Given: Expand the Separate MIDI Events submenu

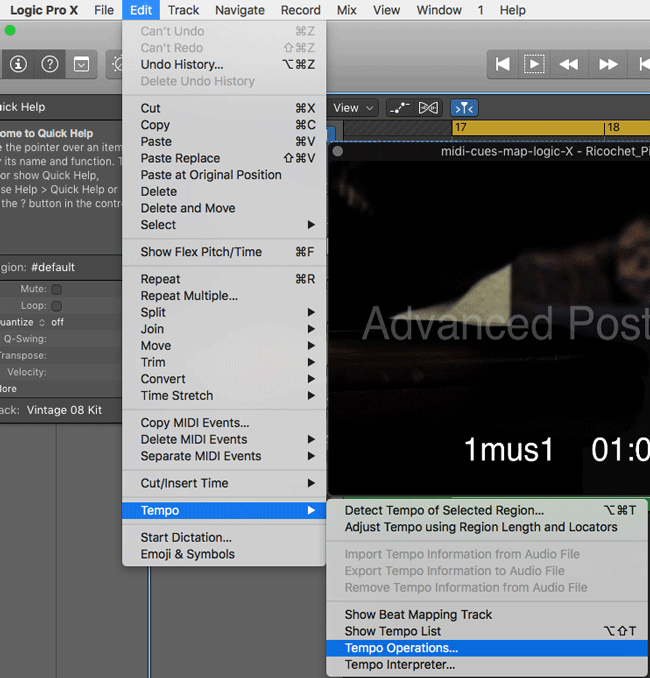Looking at the screenshot, I should click(224, 456).
